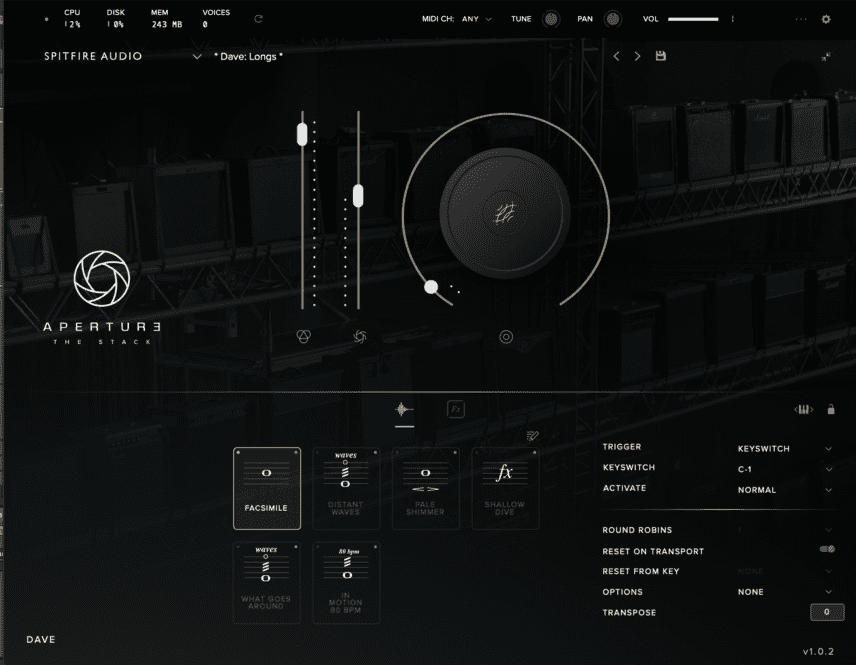Open the Round Robins dropdown
Screen dimensions: 856x665
click(784, 530)
